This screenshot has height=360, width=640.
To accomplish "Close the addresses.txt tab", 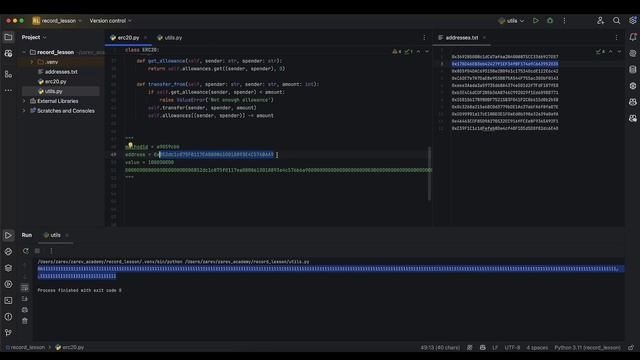I will [484, 38].
